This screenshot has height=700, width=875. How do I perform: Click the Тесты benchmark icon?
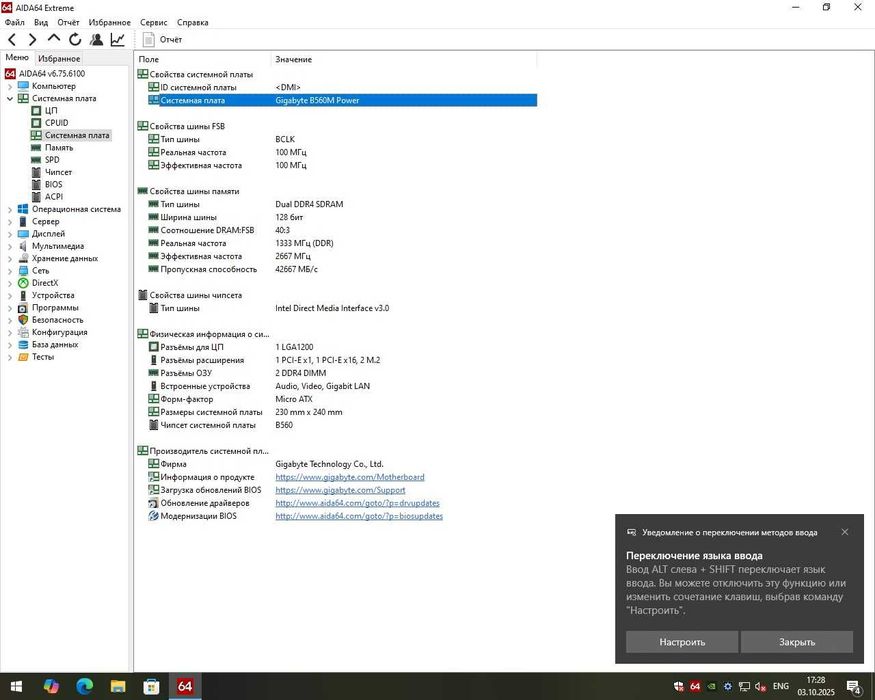[23, 357]
